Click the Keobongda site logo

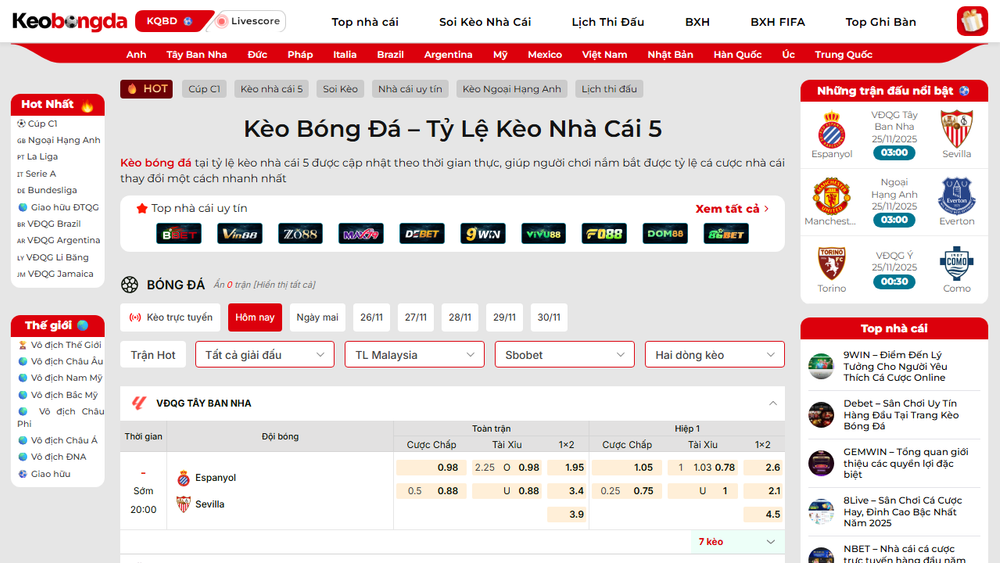tap(70, 22)
